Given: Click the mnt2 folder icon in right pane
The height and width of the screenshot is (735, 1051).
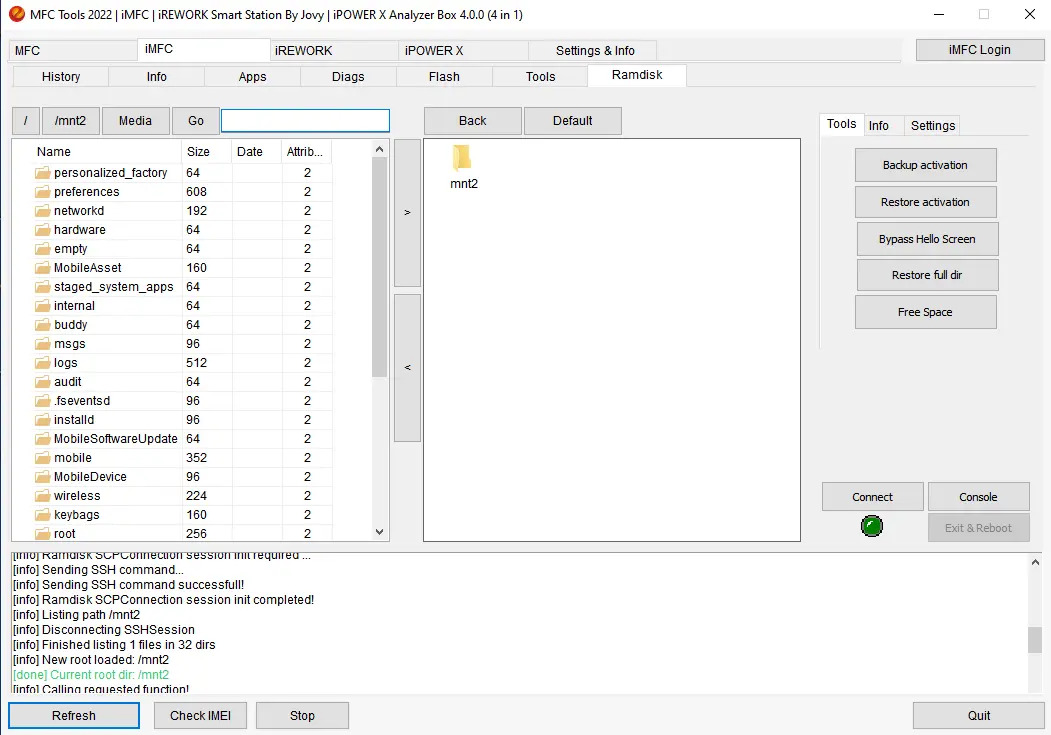Looking at the screenshot, I should pyautogui.click(x=462, y=157).
